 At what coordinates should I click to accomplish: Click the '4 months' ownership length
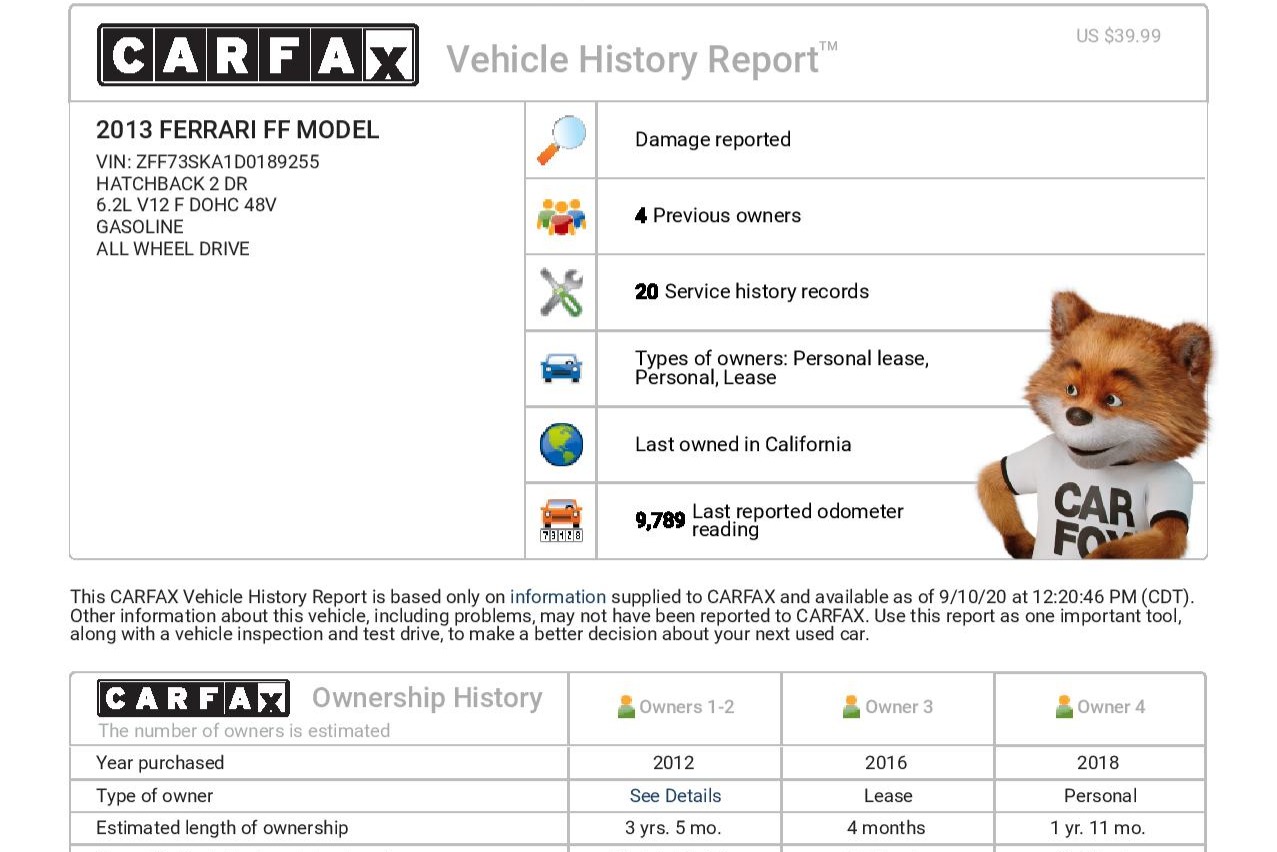click(x=886, y=828)
